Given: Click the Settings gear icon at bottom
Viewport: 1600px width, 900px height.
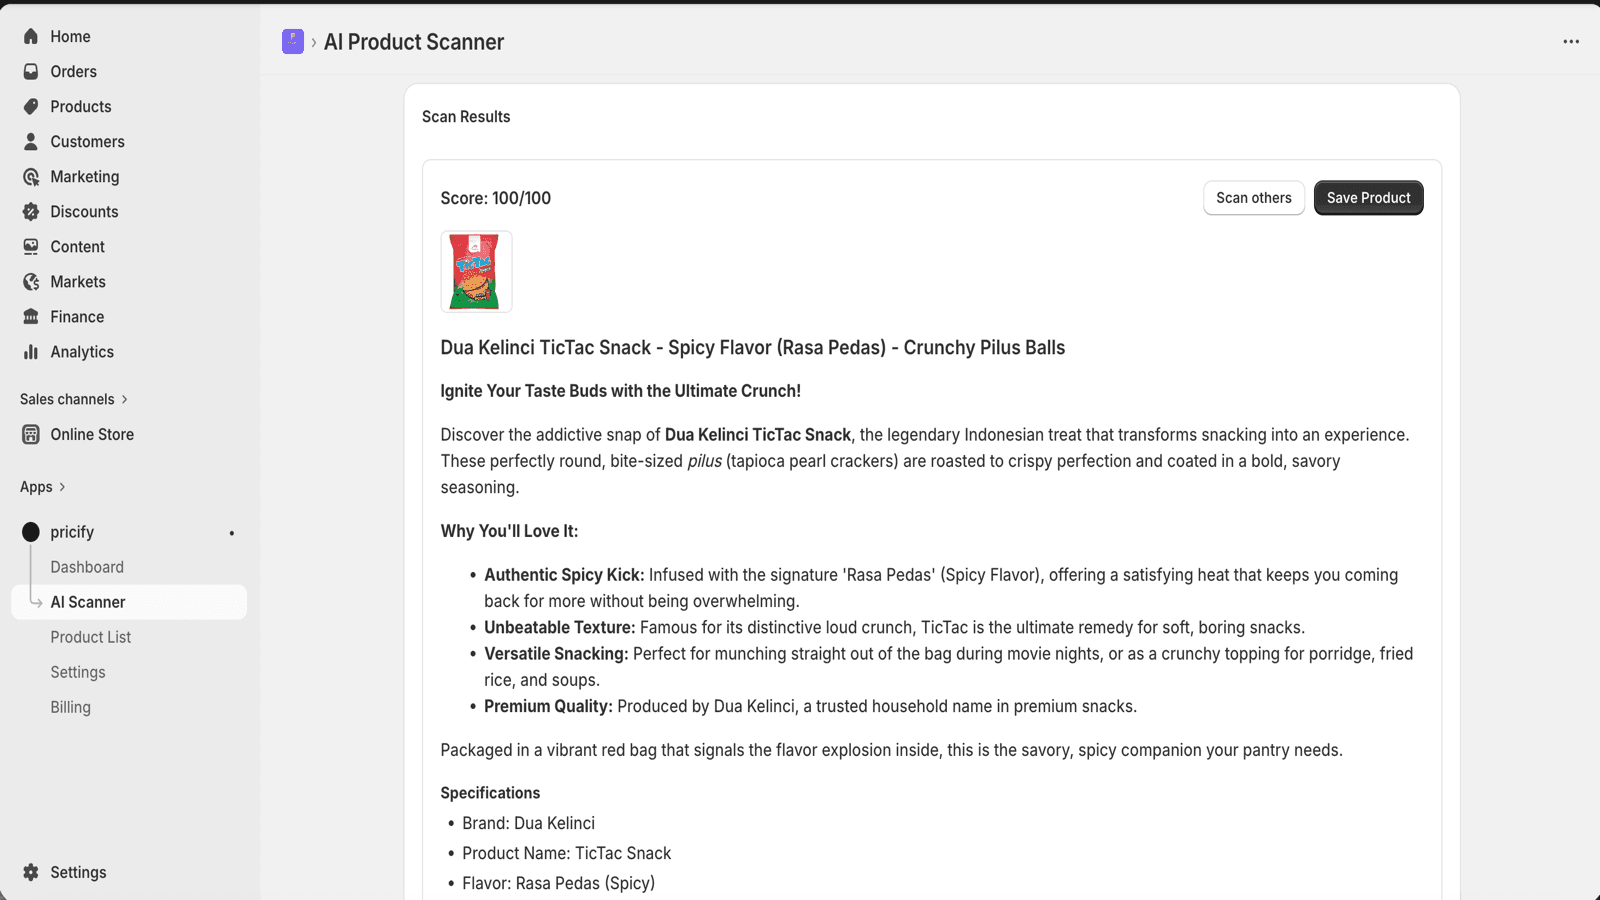Looking at the screenshot, I should tap(31, 872).
